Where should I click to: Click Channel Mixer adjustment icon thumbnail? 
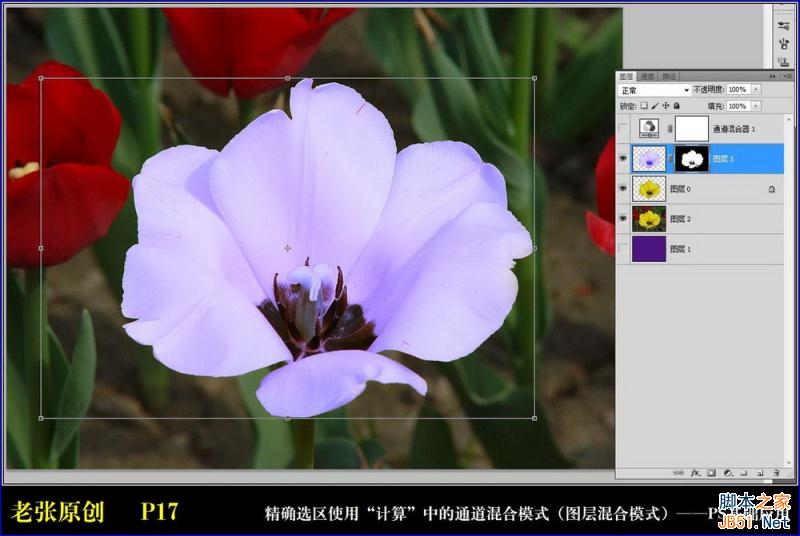tap(649, 128)
